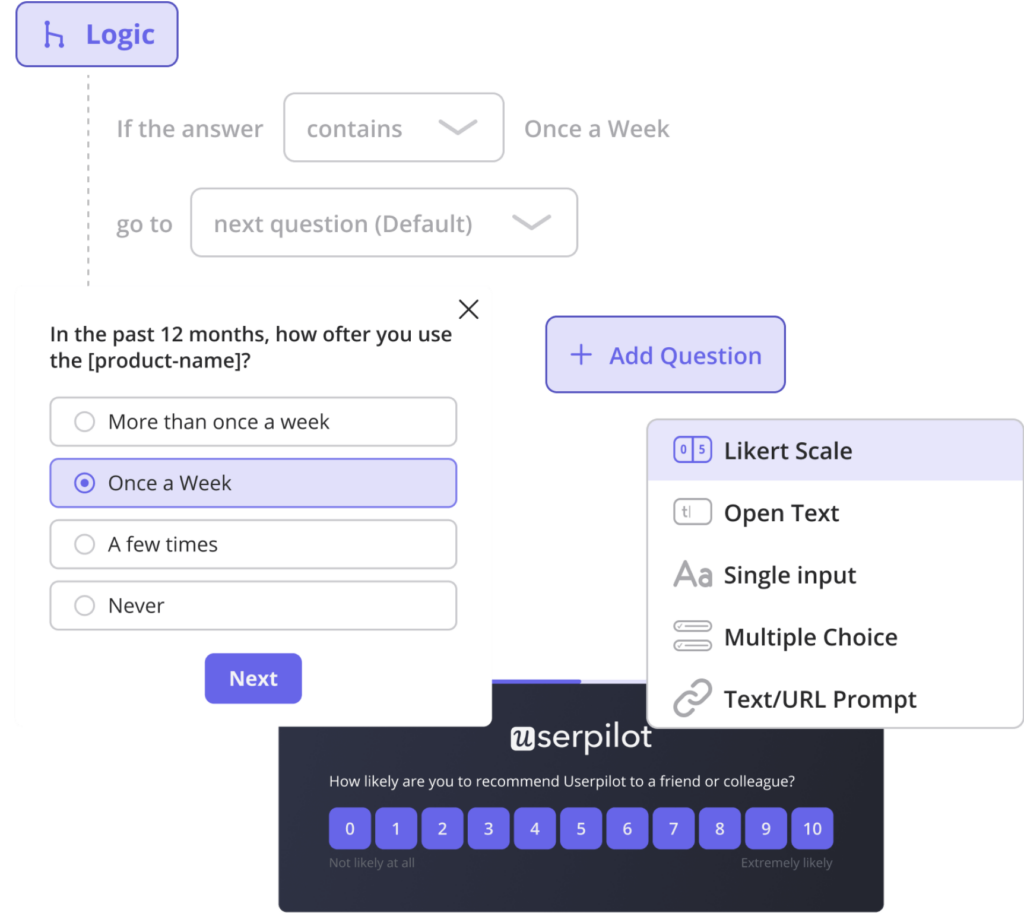This screenshot has width=1024, height=913.
Task: Pick Multiple Choice from the question menu
Action: click(x=810, y=637)
